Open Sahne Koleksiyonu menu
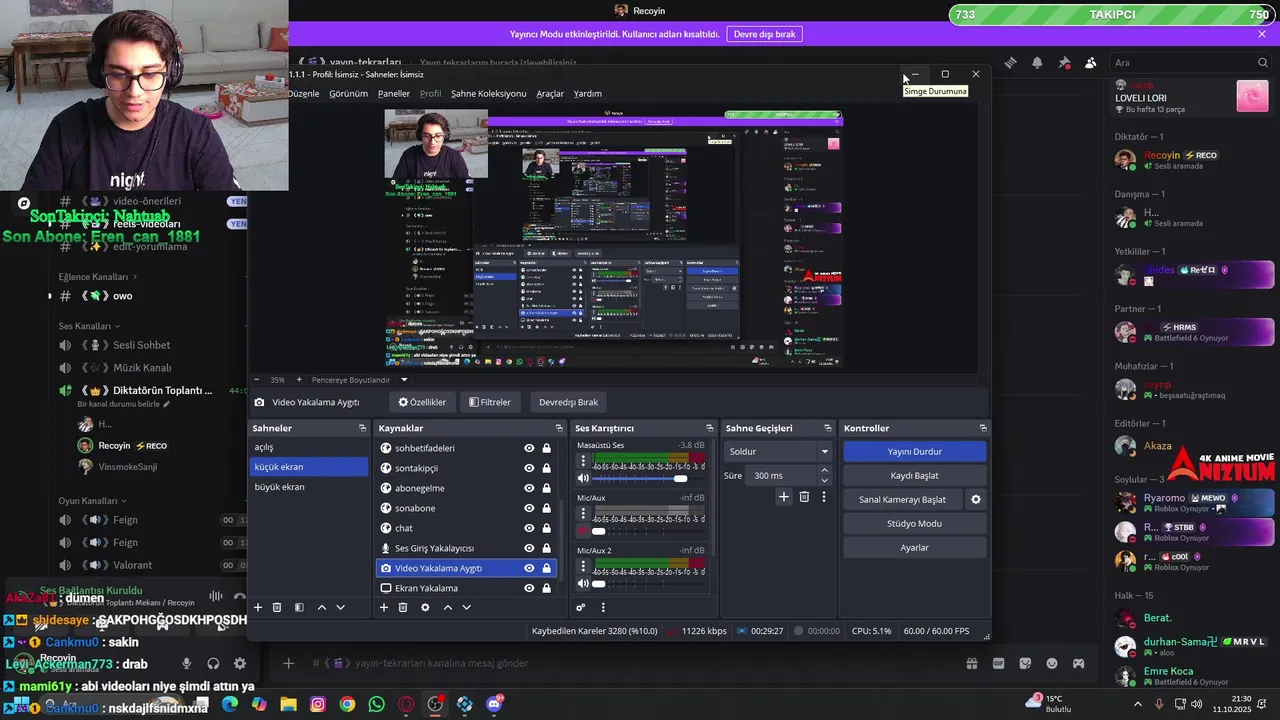Image resolution: width=1280 pixels, height=720 pixels. click(488, 93)
